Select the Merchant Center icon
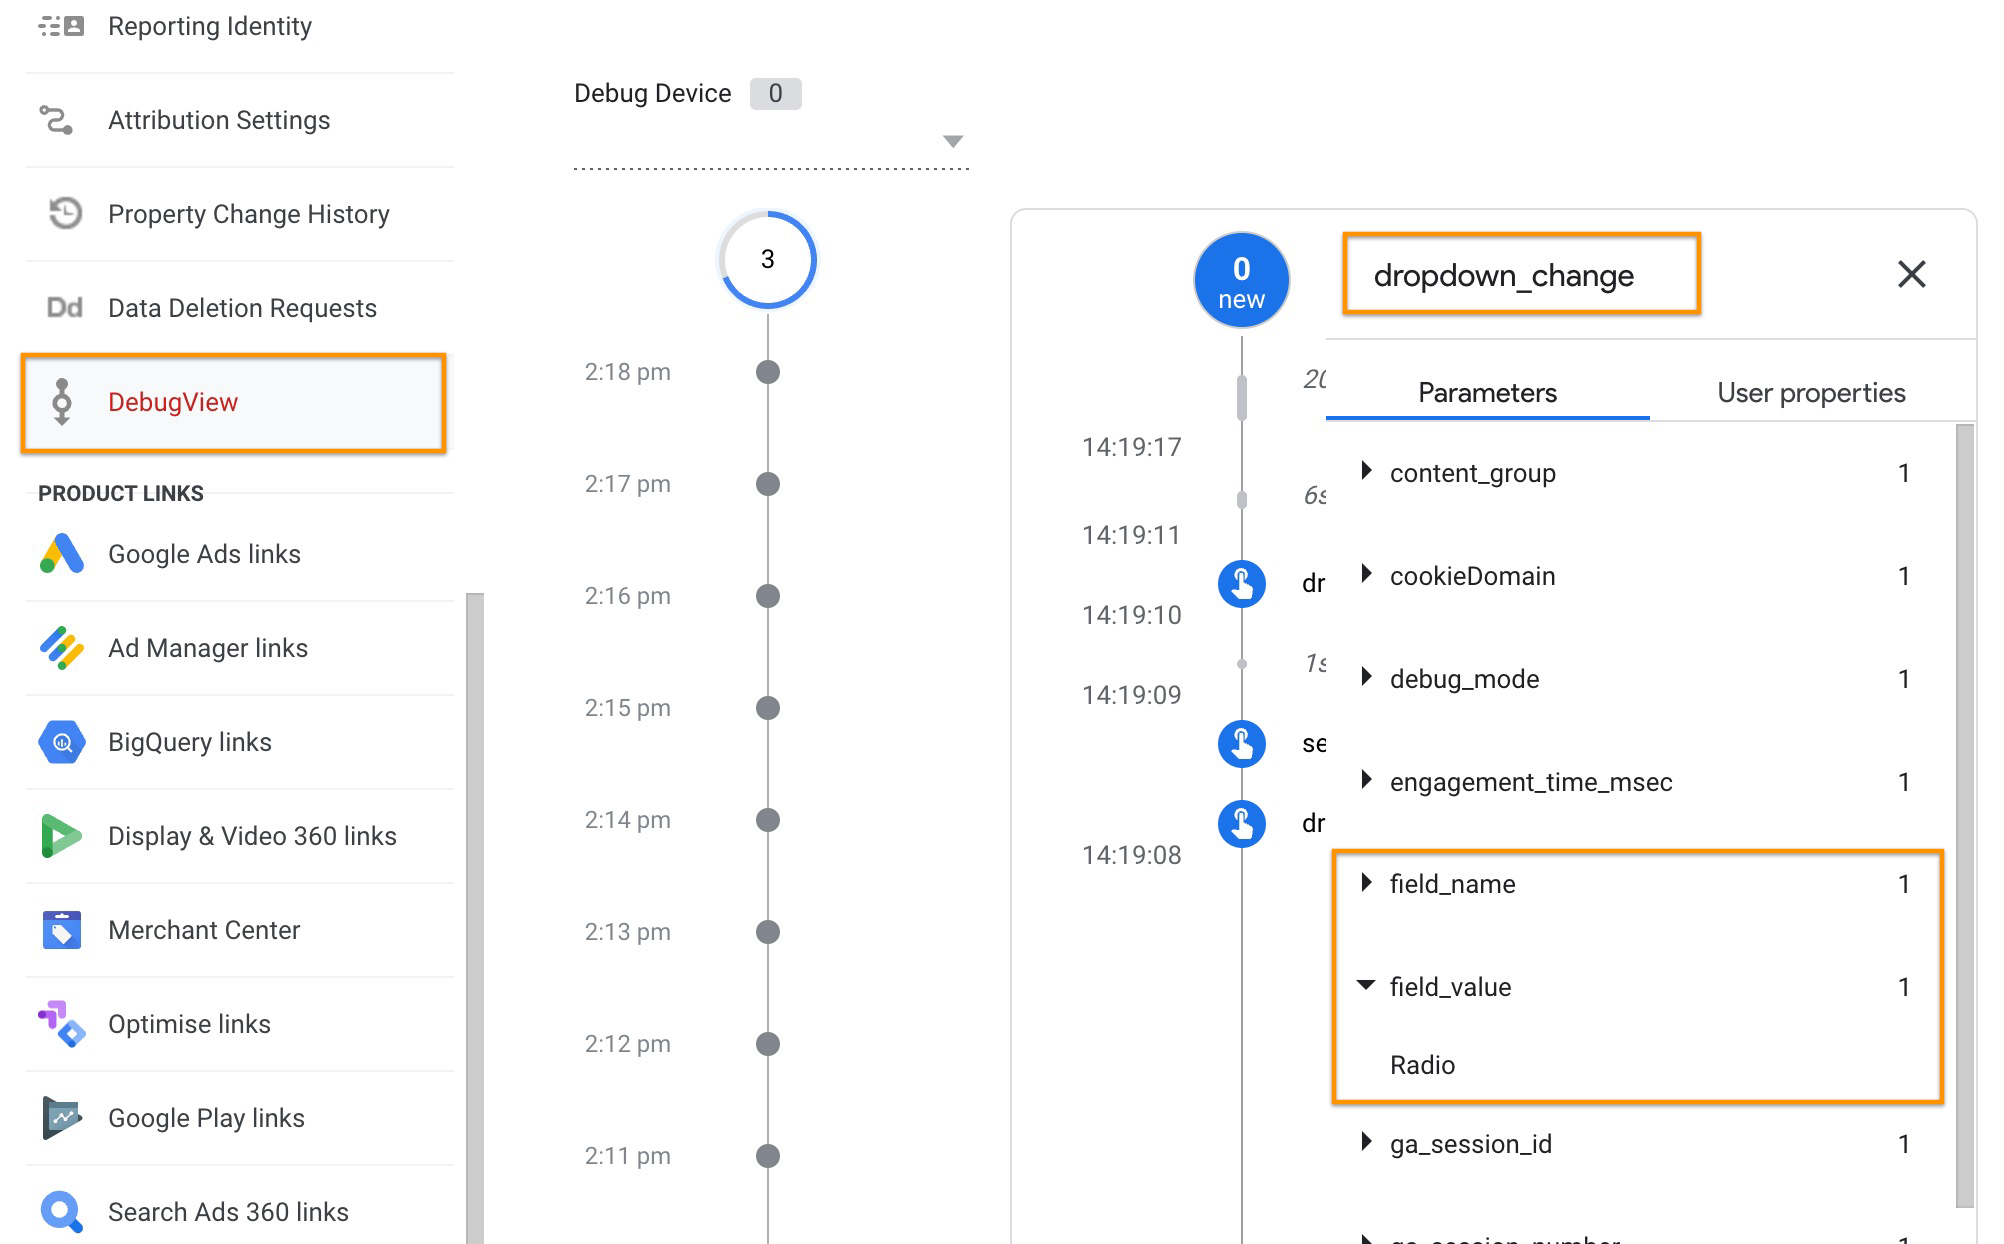2004x1244 pixels. click(62, 929)
